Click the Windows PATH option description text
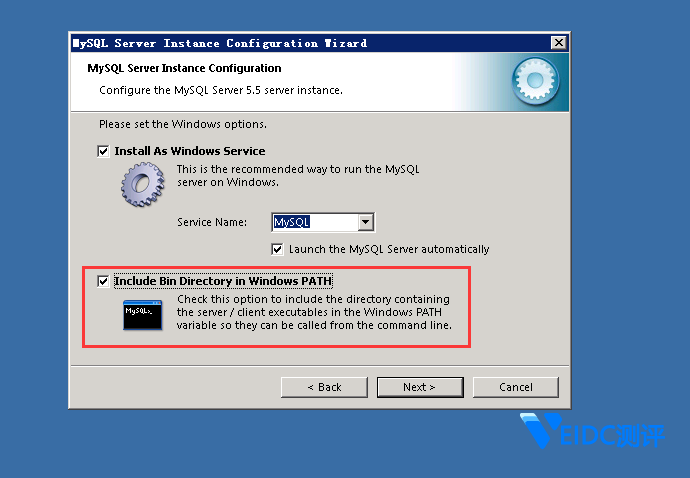 point(314,312)
